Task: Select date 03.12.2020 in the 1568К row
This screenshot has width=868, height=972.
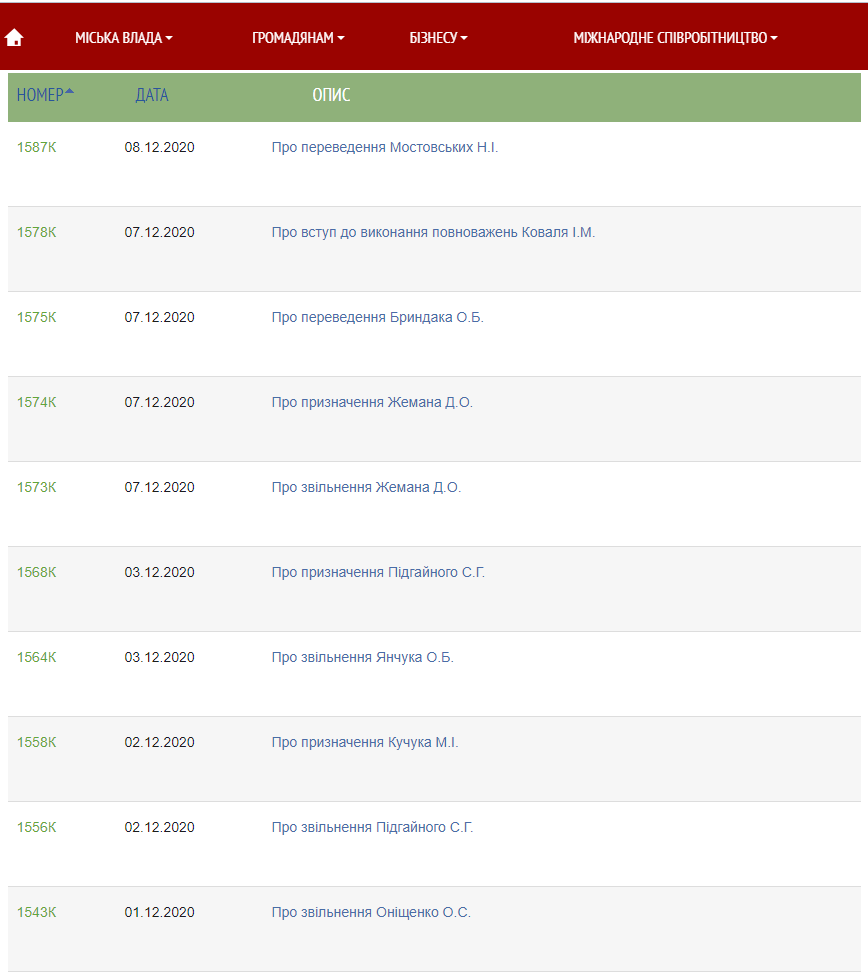Action: tap(159, 572)
